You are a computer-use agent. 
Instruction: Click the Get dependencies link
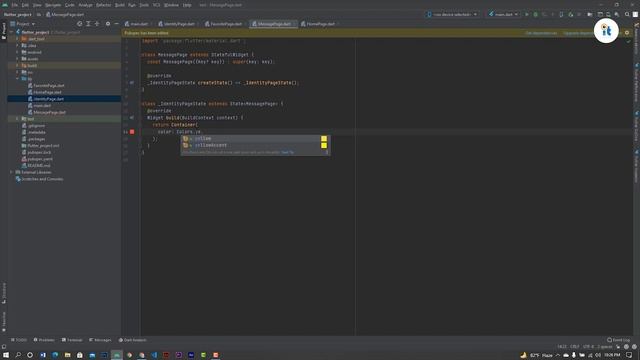[541, 33]
